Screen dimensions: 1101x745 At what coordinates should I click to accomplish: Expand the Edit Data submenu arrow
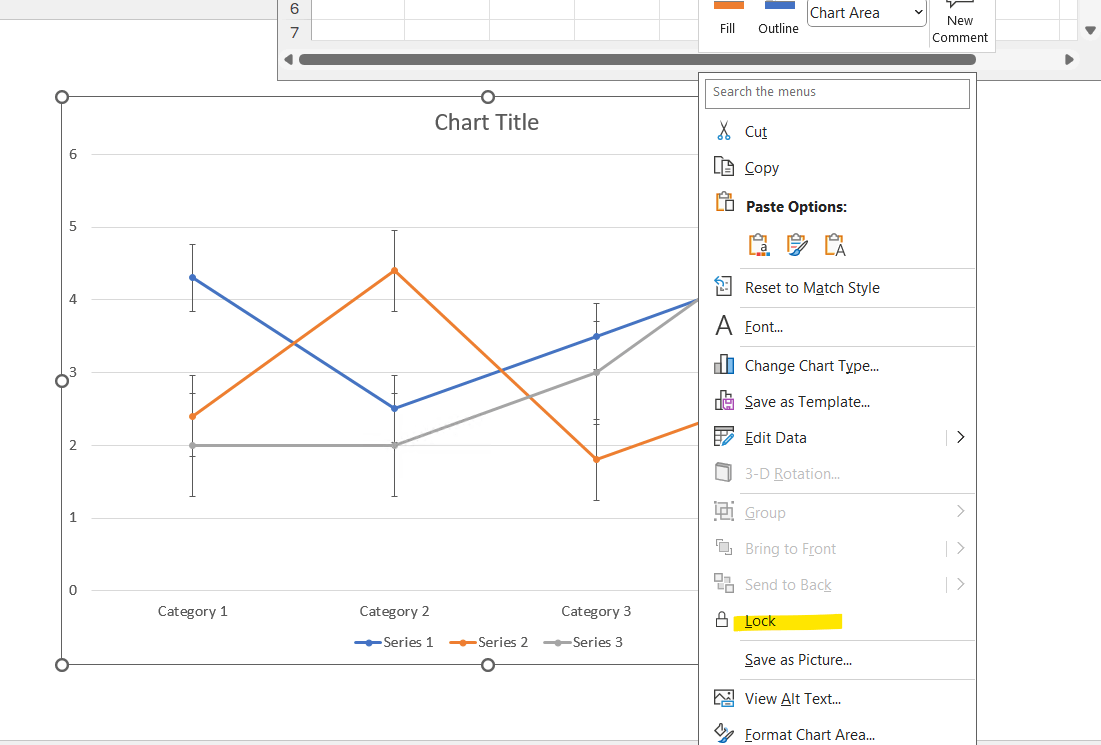[960, 437]
